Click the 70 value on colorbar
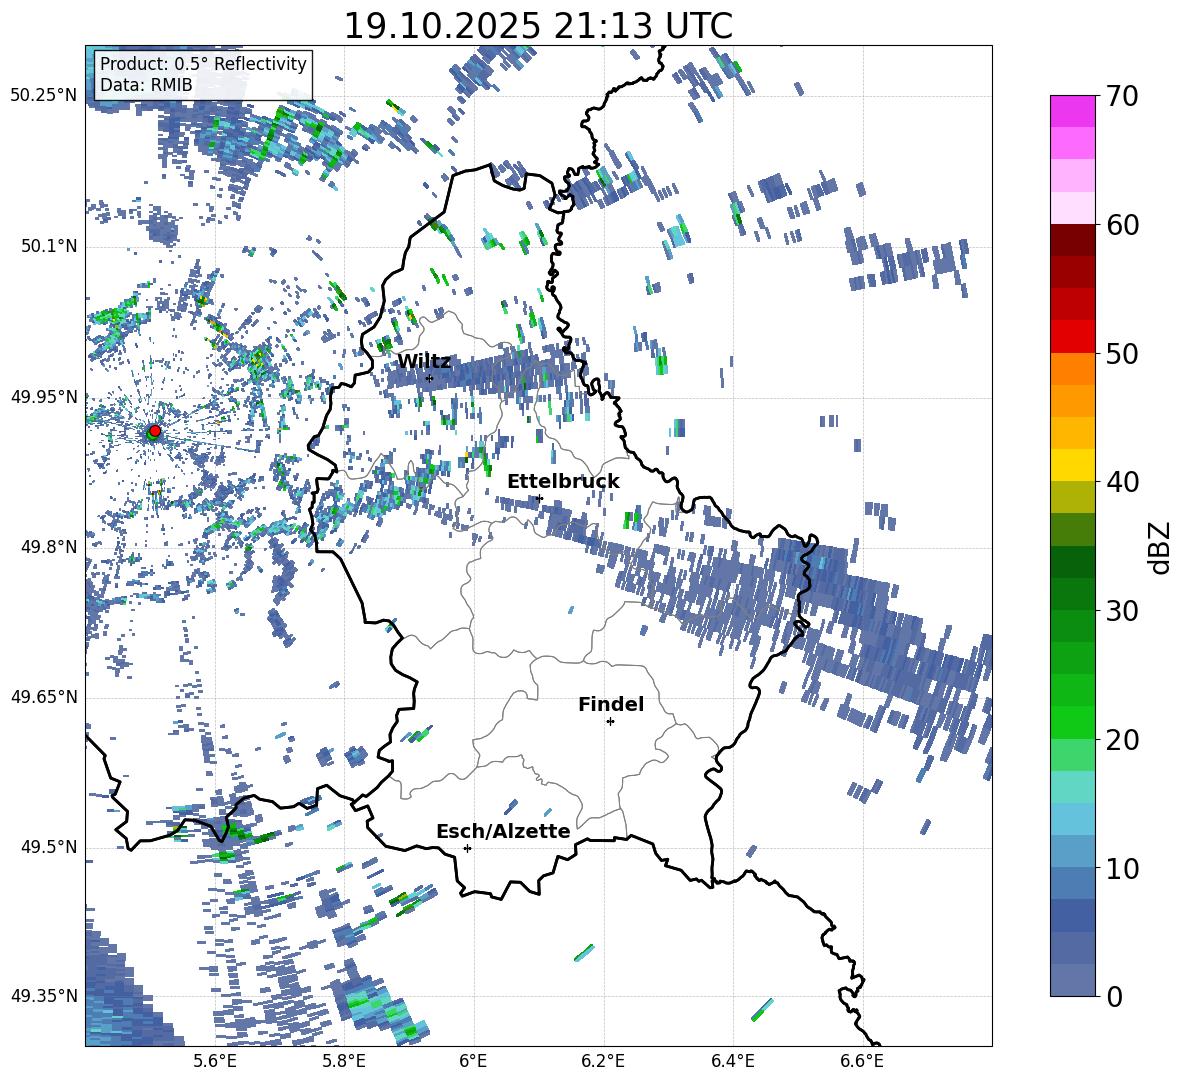Viewport: 1184px width, 1081px height. click(x=1122, y=97)
